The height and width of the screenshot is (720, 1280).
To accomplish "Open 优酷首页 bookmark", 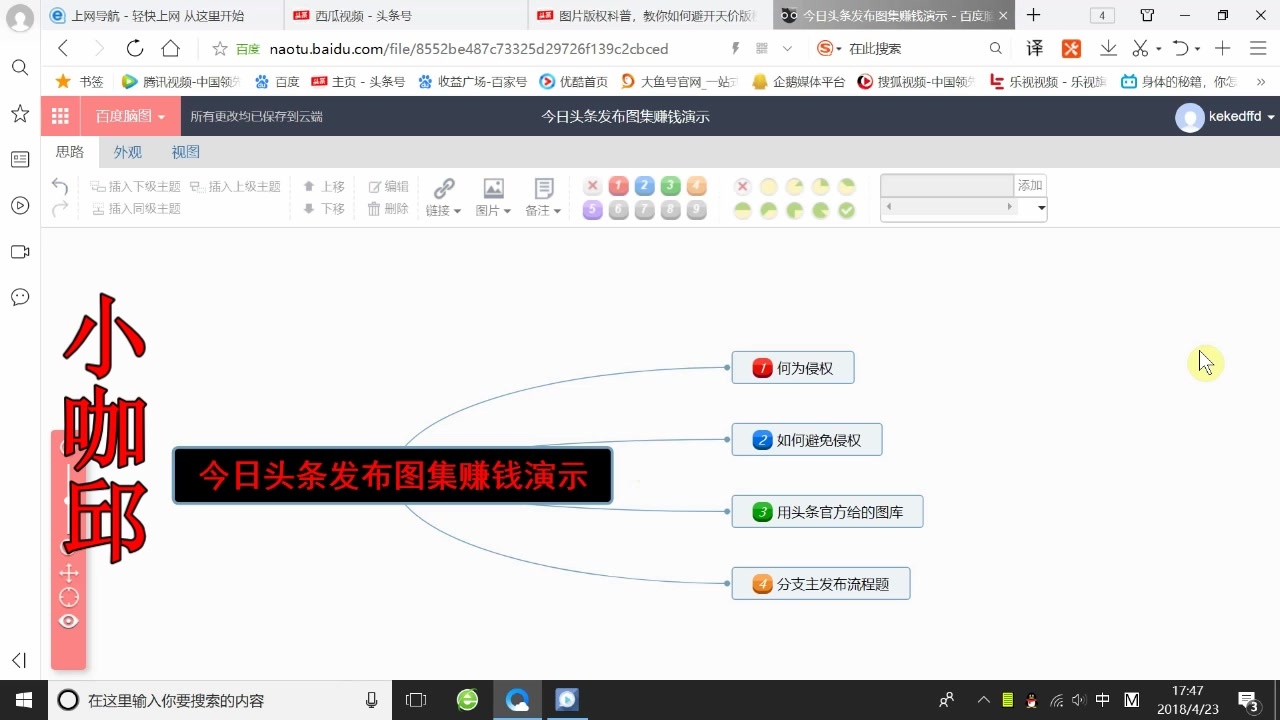I will coord(575,82).
